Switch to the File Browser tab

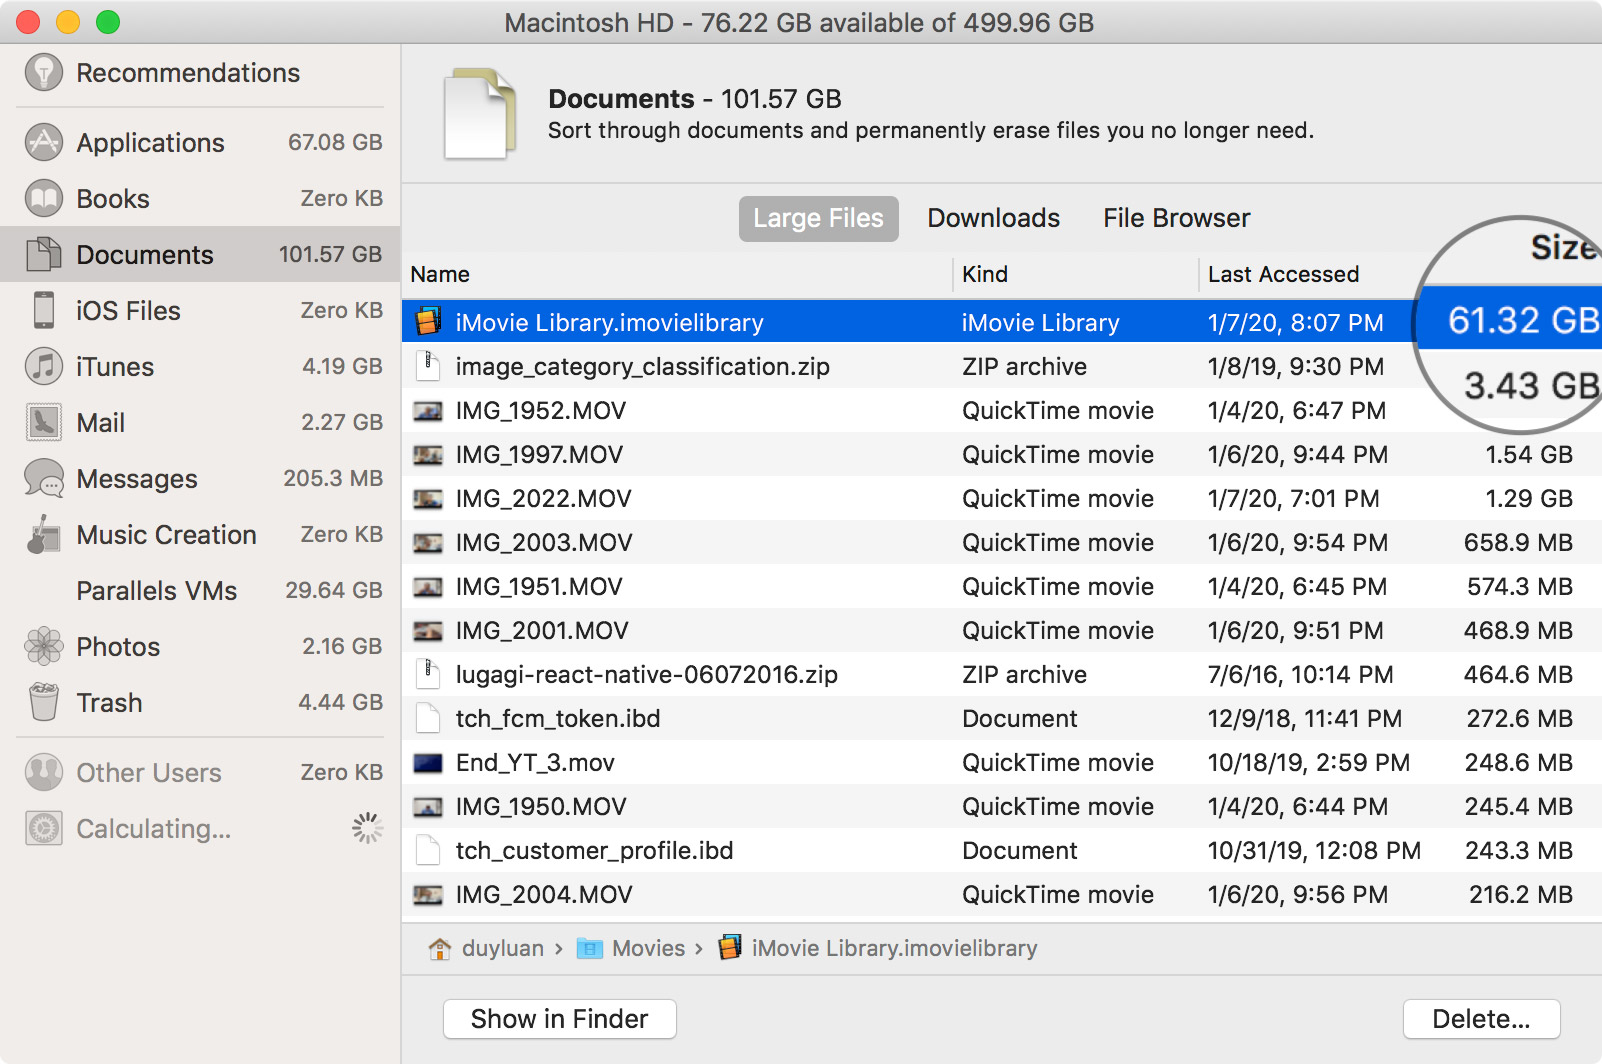click(x=1176, y=218)
